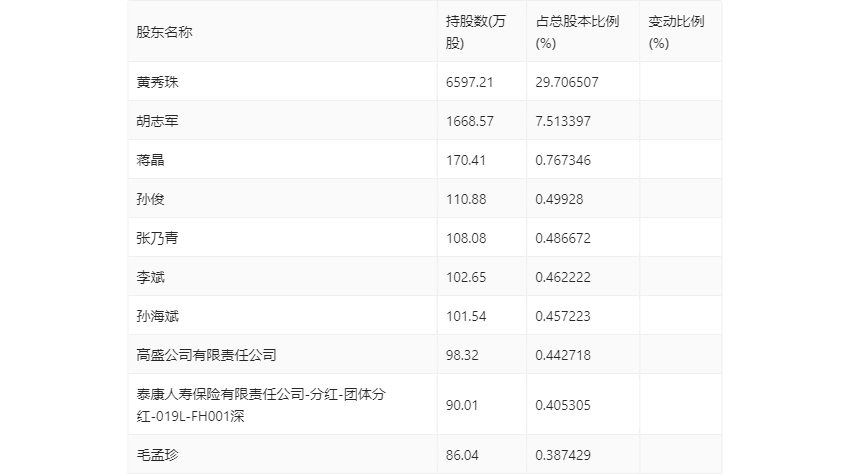This screenshot has height=474, width=850.
Task: Select the value 86.04
Action: (x=462, y=455)
